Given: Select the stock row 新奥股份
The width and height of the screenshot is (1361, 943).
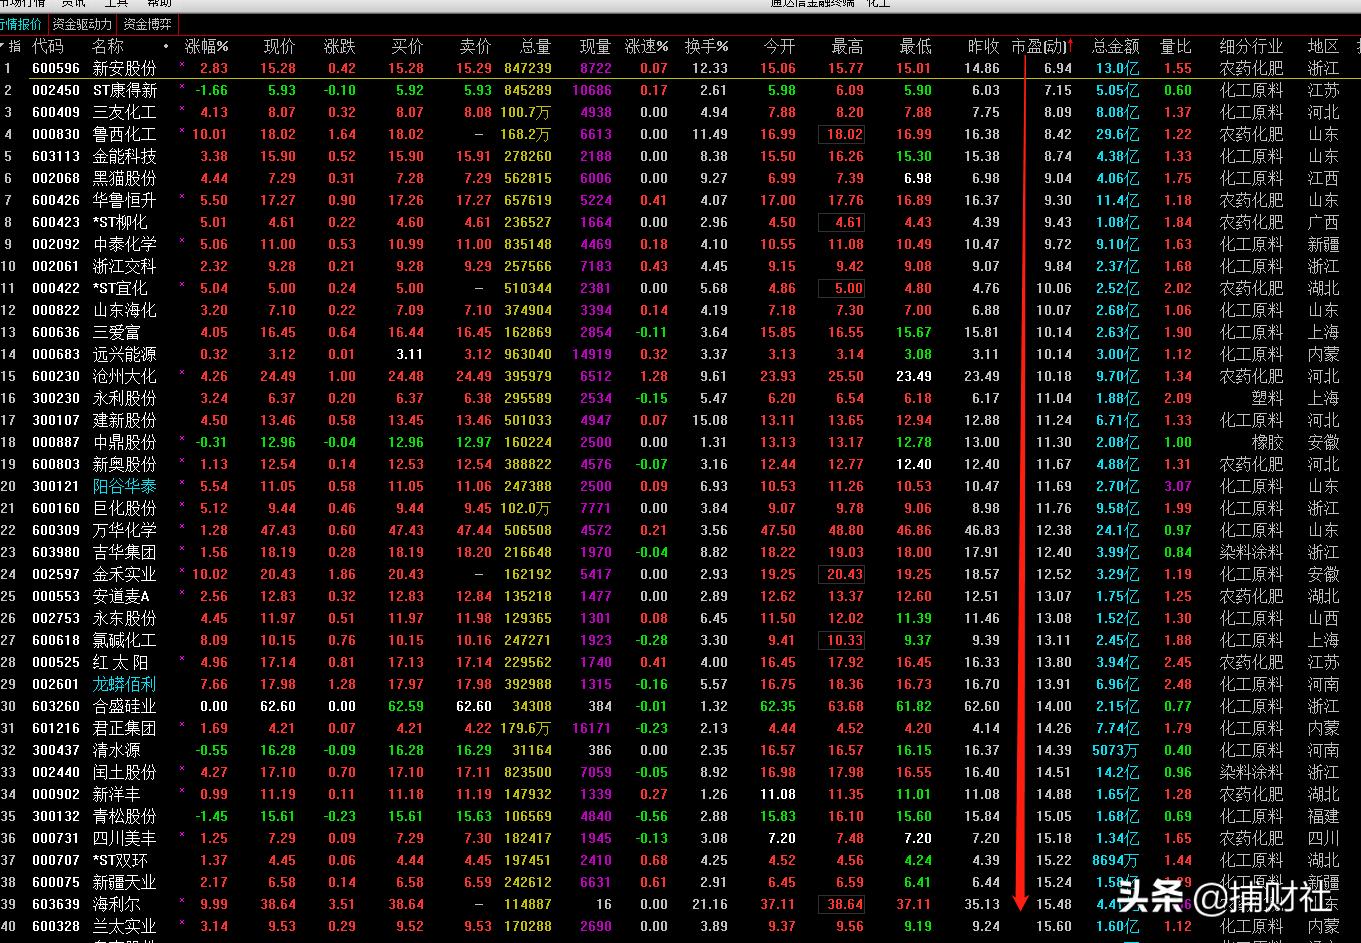Looking at the screenshot, I should click(124, 464).
